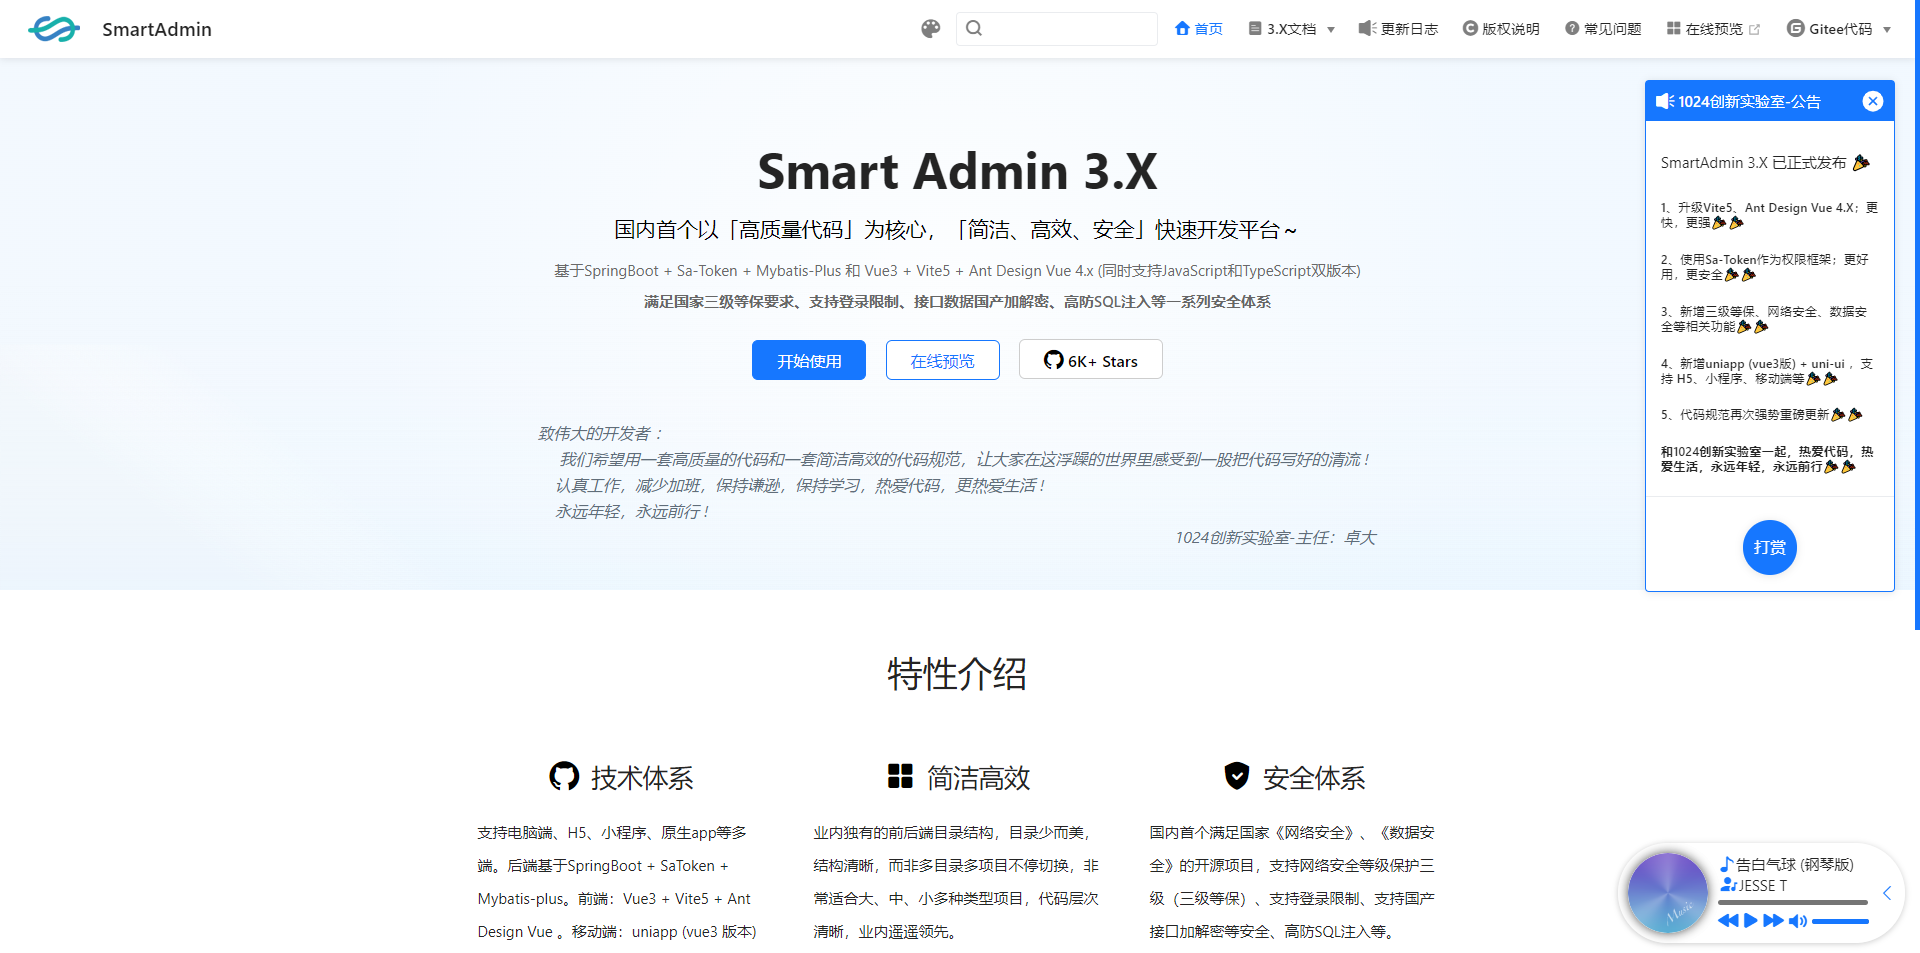1920x953 pixels.
Task: Click the shield icon beside 安全体系
Action: point(1237,776)
